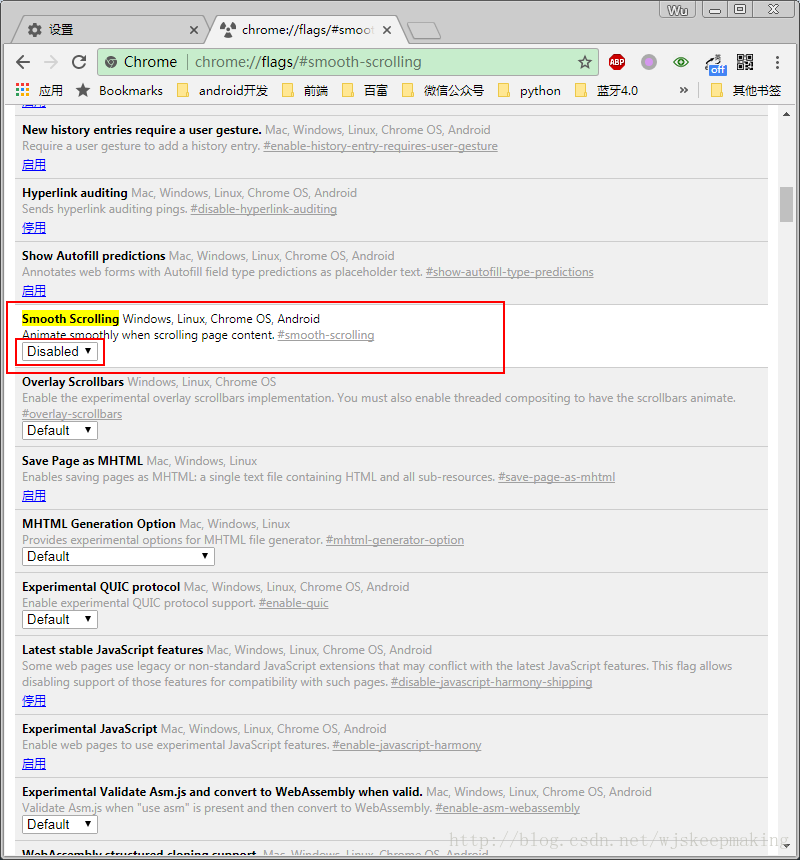This screenshot has width=800, height=860.
Task: Open #enable-javascript-harmony anchor link
Action: click(407, 745)
